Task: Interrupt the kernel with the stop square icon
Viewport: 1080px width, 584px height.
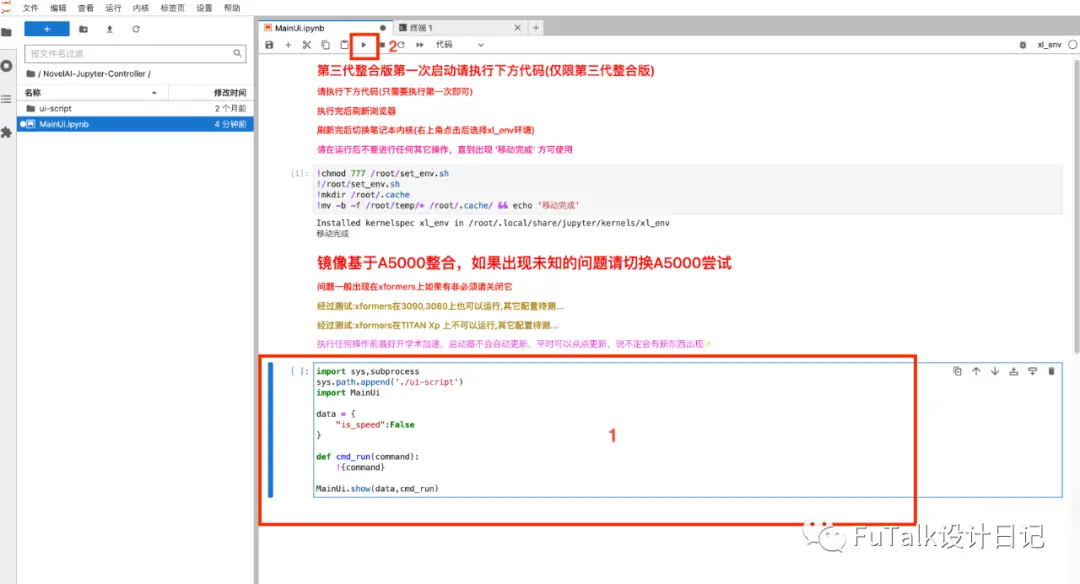Action: 382,45
